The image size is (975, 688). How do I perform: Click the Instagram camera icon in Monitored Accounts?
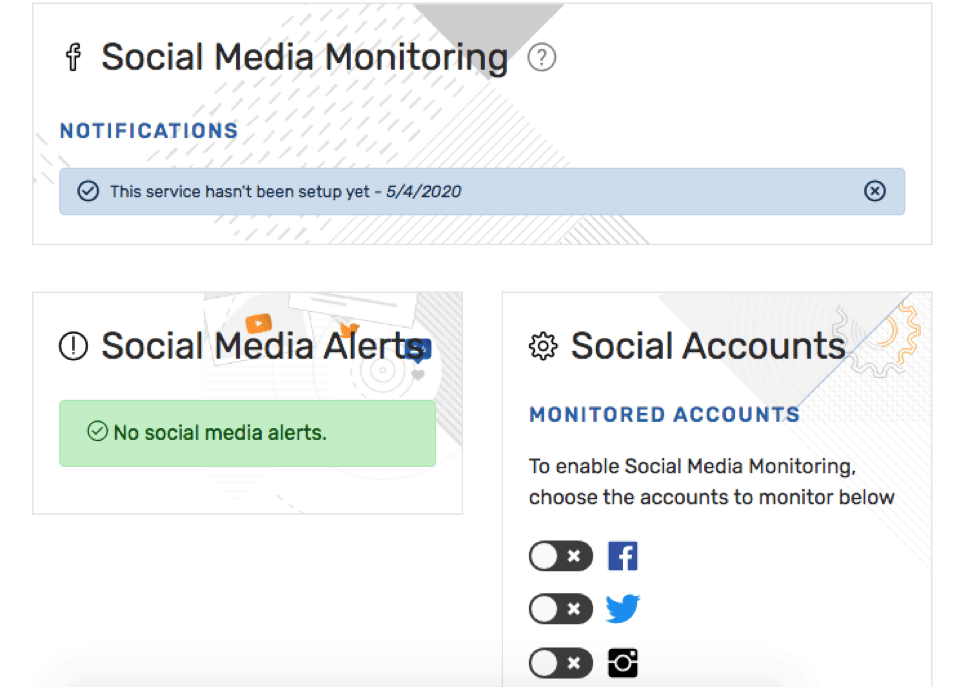click(x=622, y=663)
